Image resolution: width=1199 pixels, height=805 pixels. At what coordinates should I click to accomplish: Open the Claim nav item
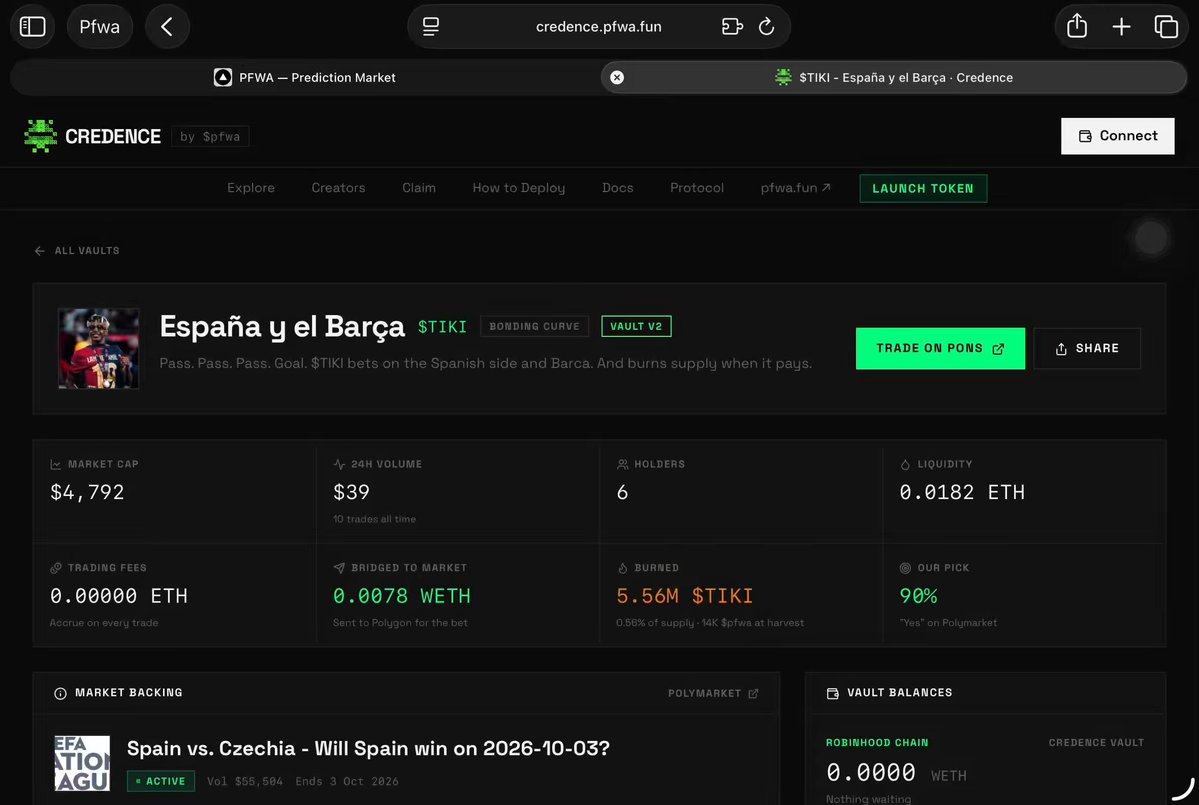(x=419, y=188)
